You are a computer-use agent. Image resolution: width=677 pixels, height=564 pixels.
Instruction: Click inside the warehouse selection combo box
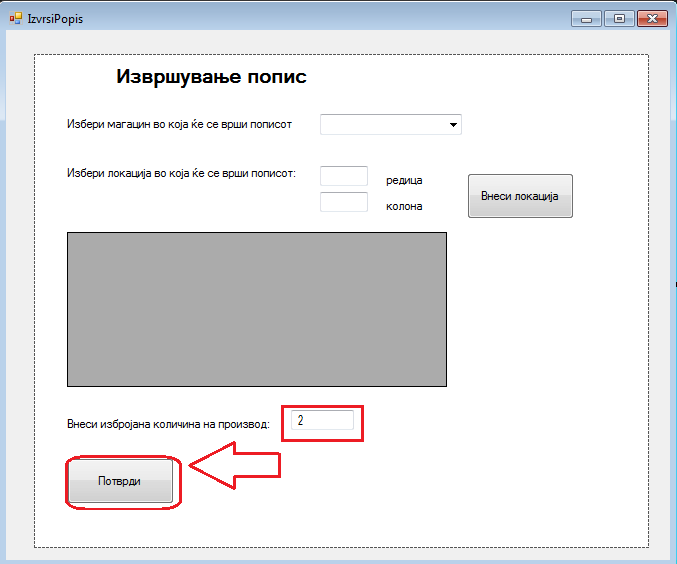(383, 125)
